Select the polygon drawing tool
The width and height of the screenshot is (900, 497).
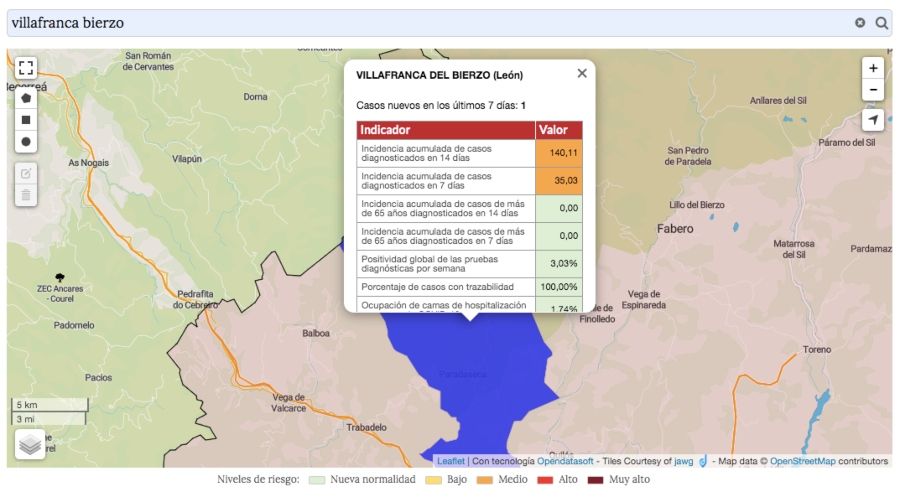26,98
